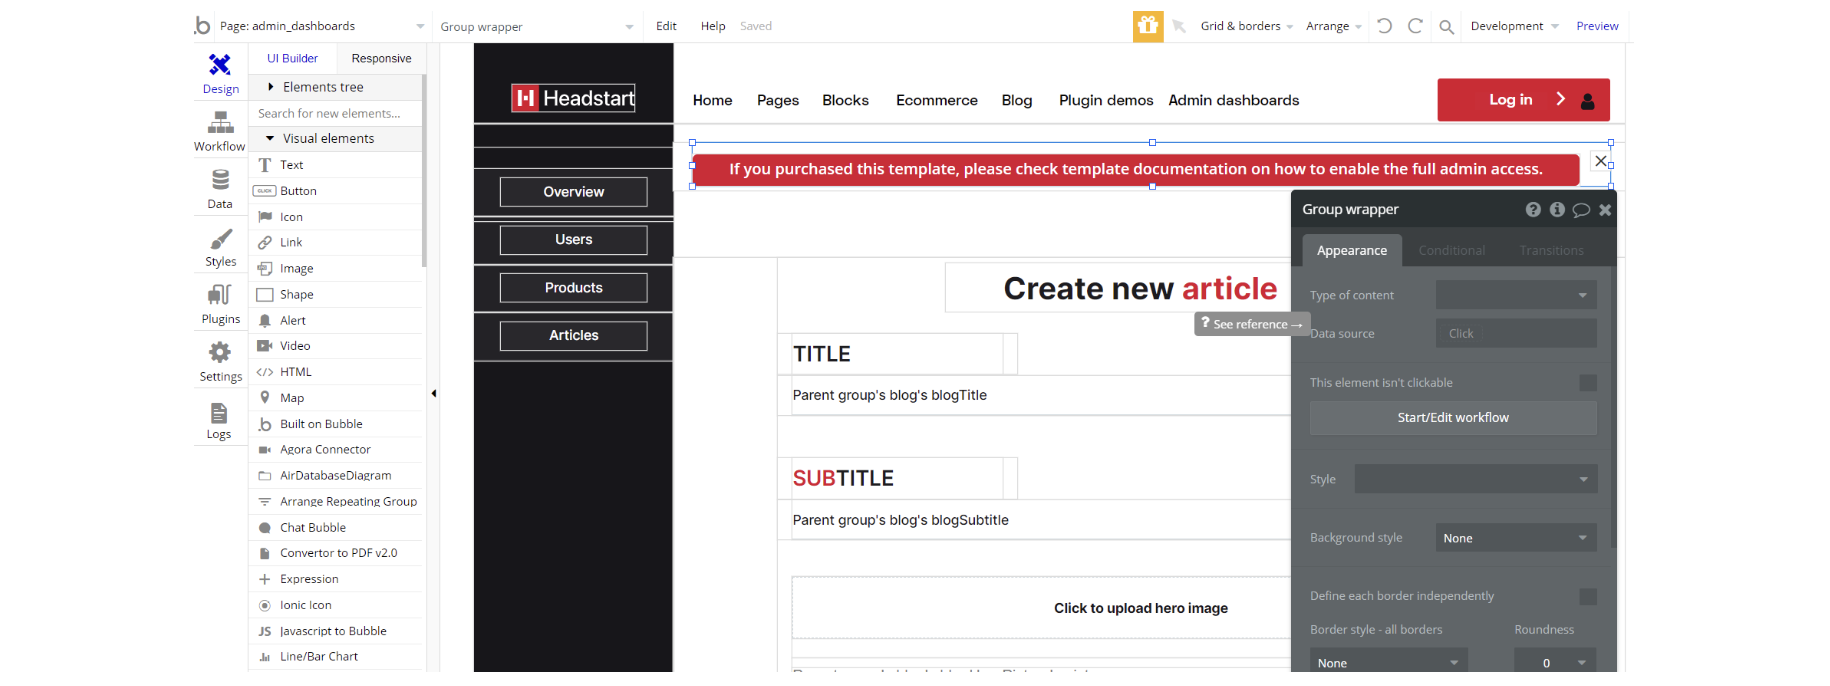This screenshot has width=1830, height=686.
Task: Open the Background style dropdown
Action: (1515, 538)
